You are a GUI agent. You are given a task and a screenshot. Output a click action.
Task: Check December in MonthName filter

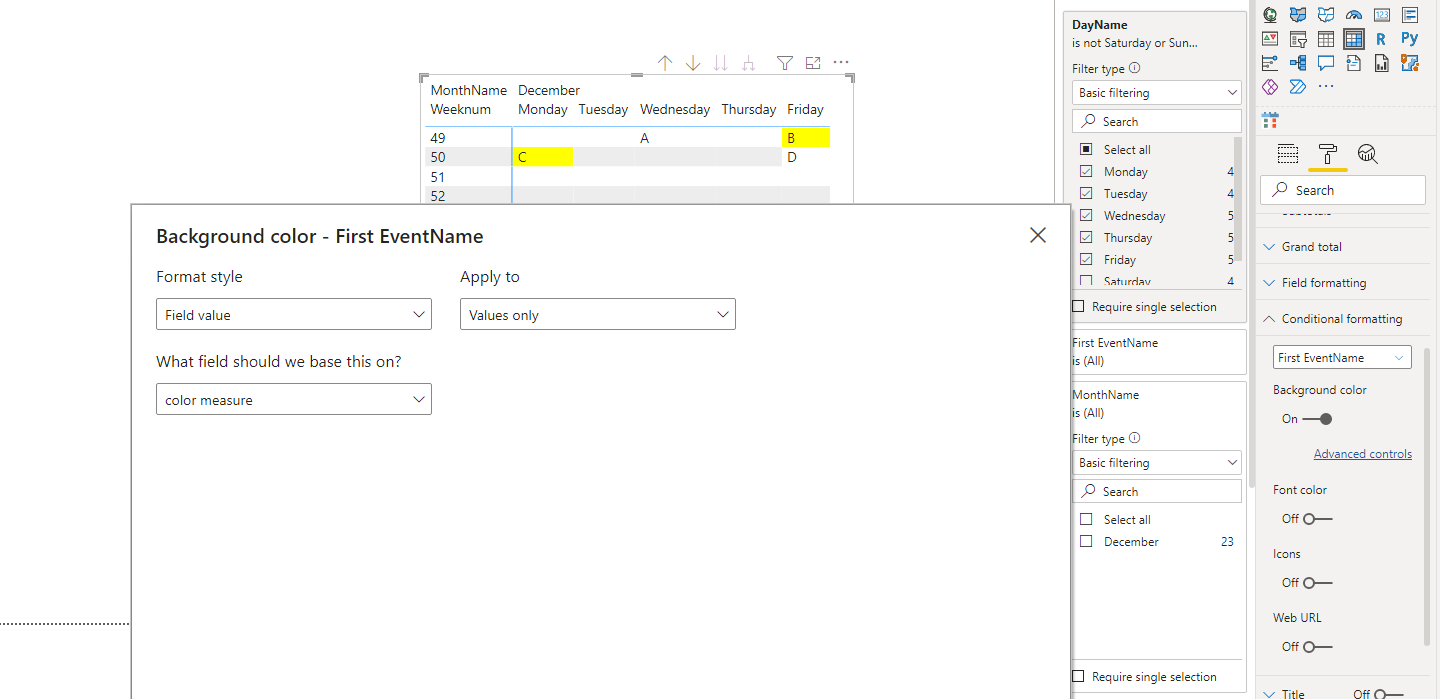[x=1086, y=541]
